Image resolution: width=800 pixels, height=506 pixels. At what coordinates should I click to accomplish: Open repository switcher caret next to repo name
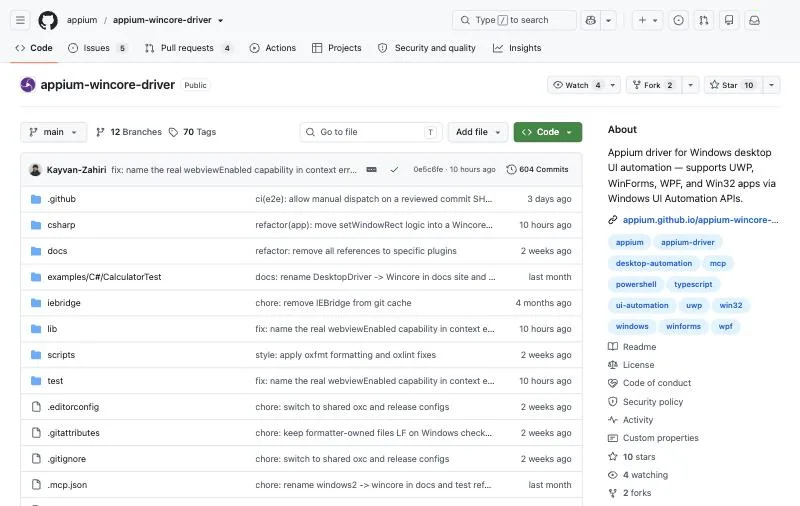tap(220, 20)
